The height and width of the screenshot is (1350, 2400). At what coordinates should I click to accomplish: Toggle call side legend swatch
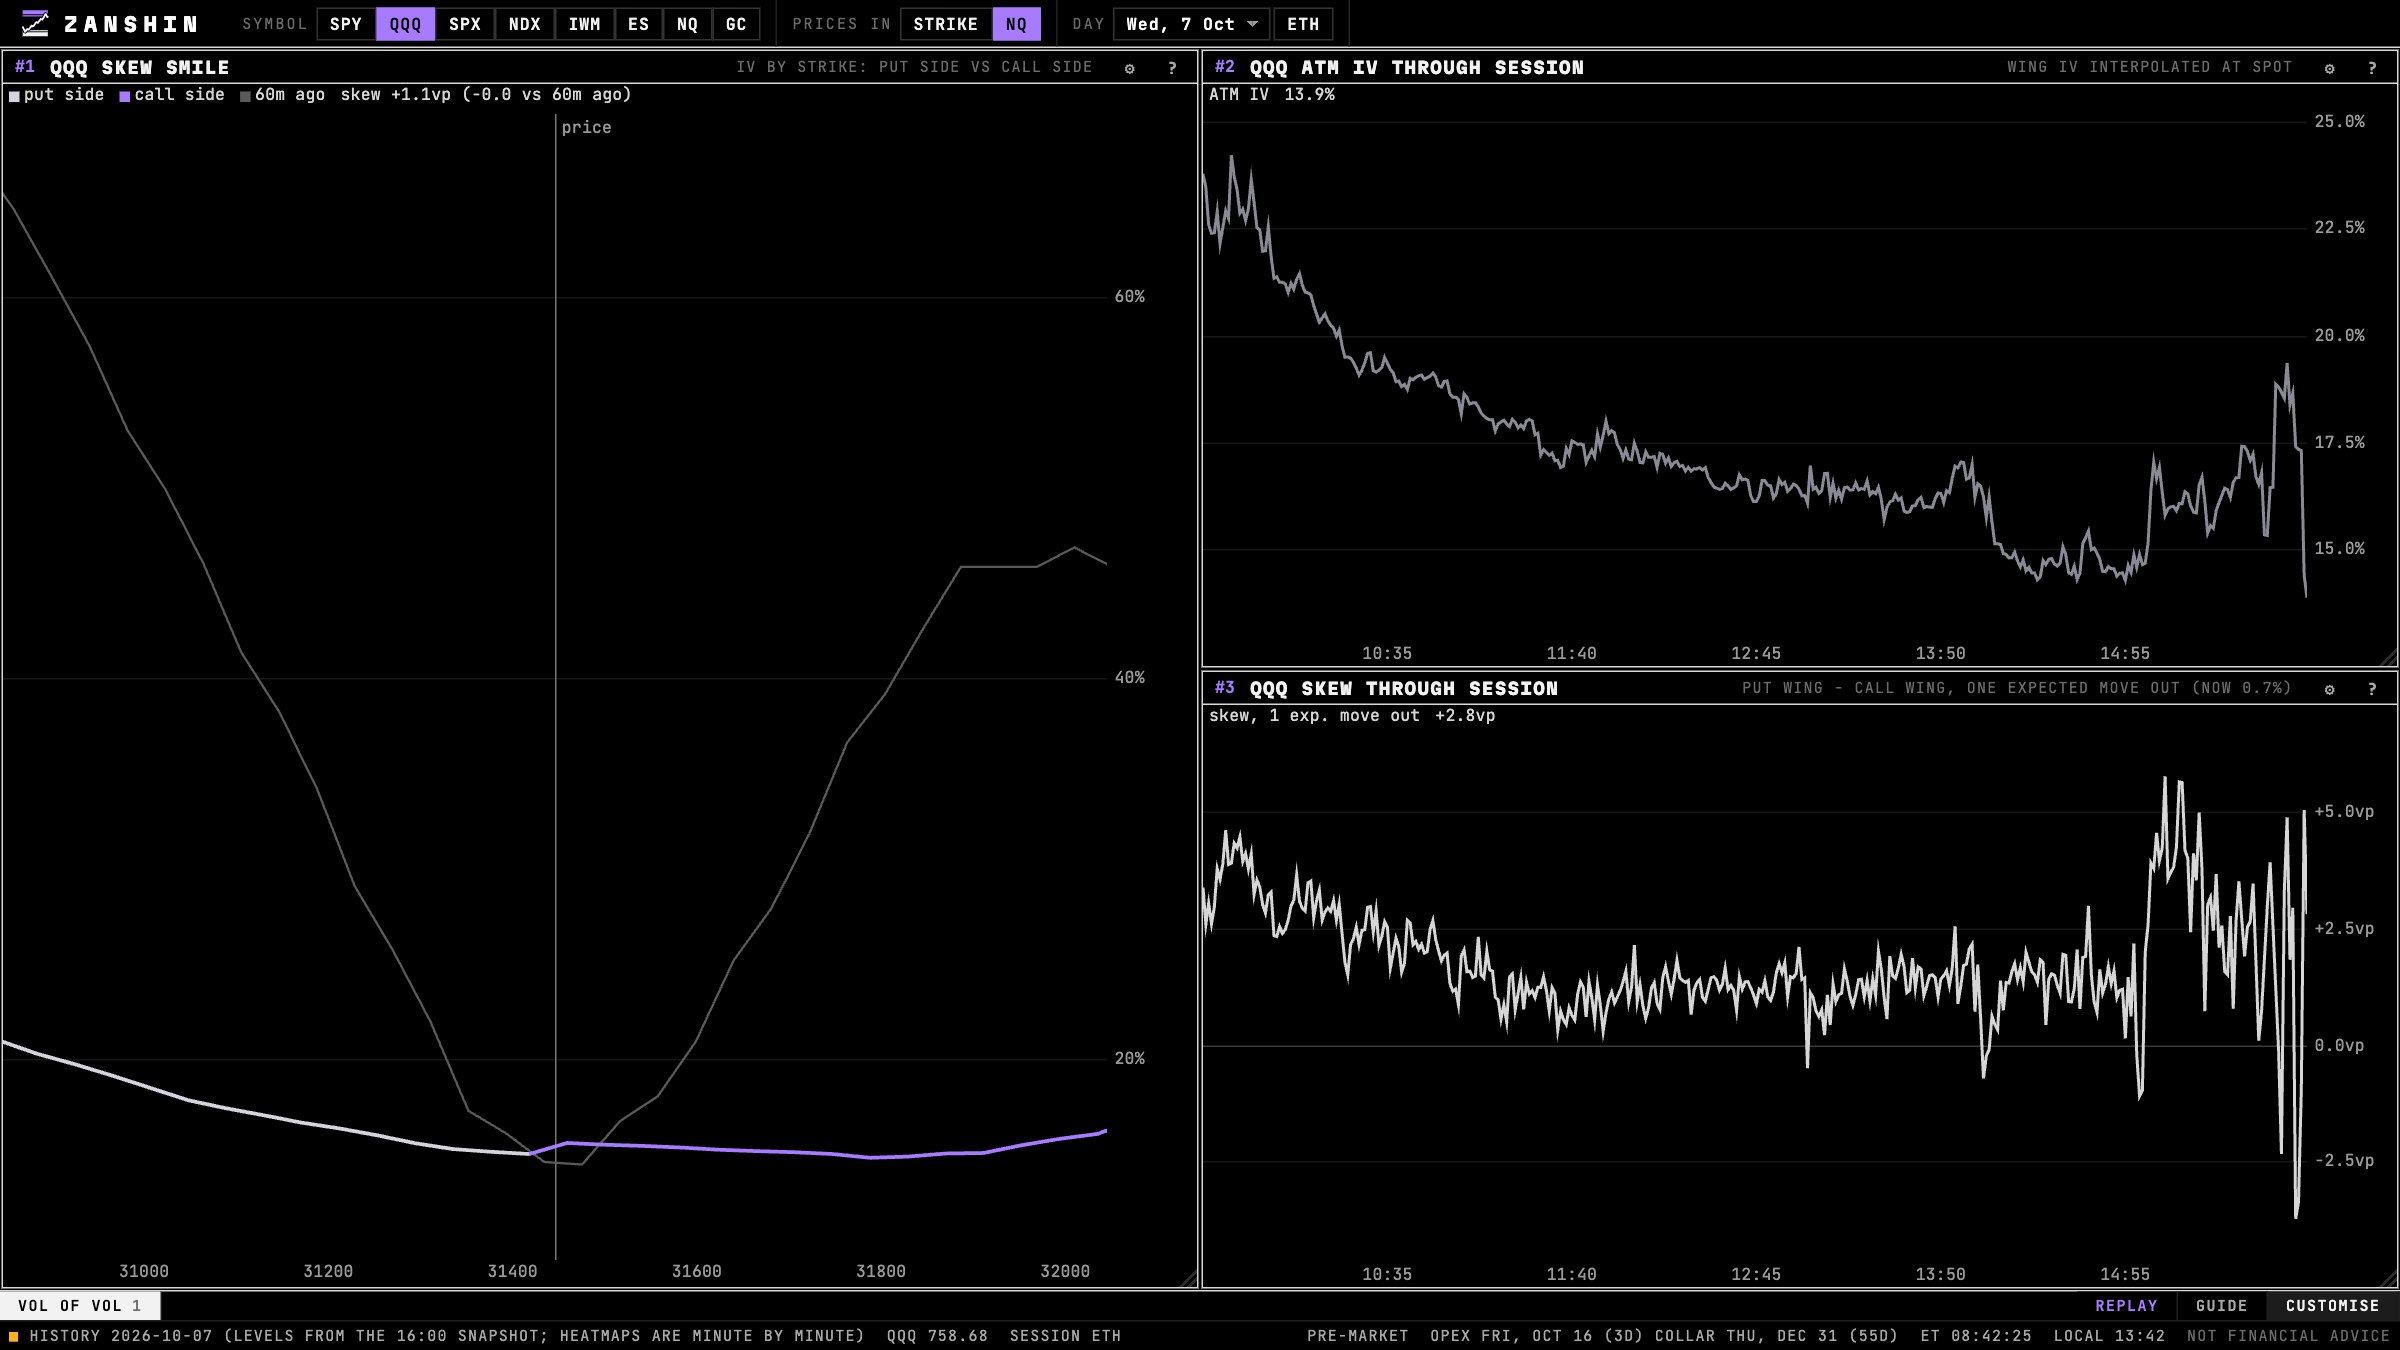[x=125, y=96]
